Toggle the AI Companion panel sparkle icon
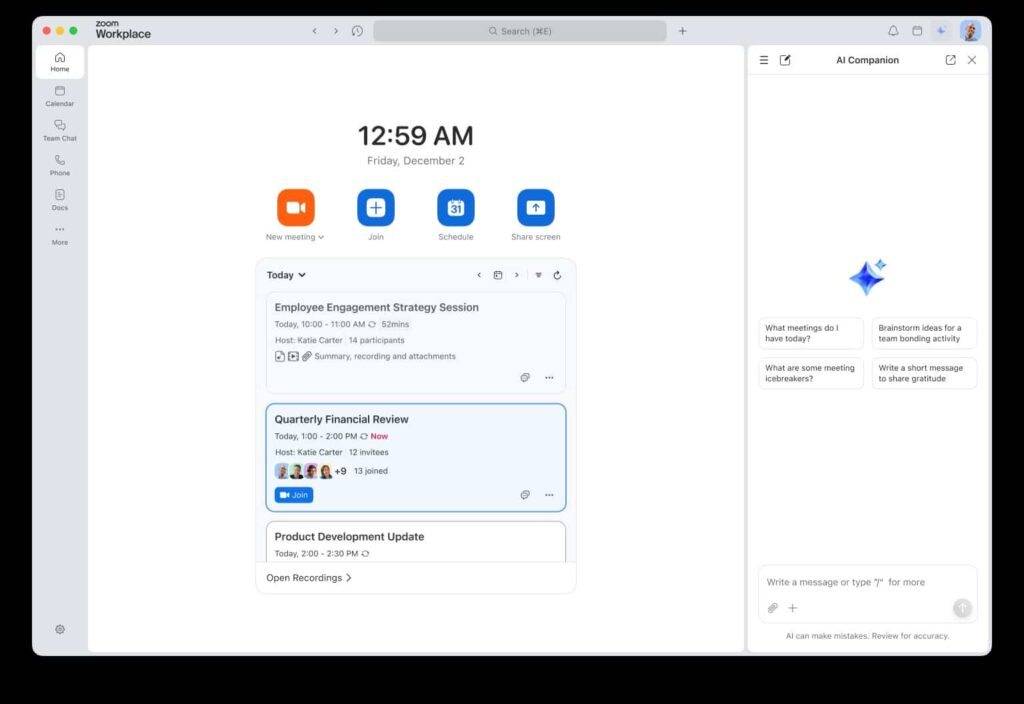The width and height of the screenshot is (1024, 704). (941, 31)
